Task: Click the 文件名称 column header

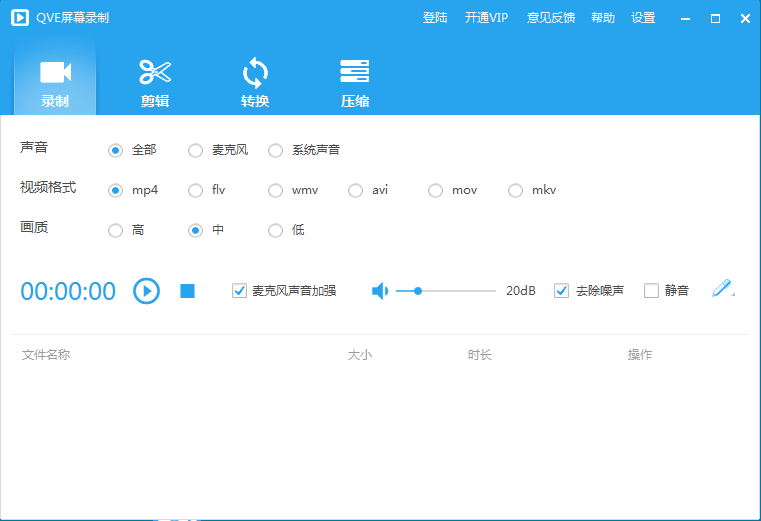Action: [46, 355]
